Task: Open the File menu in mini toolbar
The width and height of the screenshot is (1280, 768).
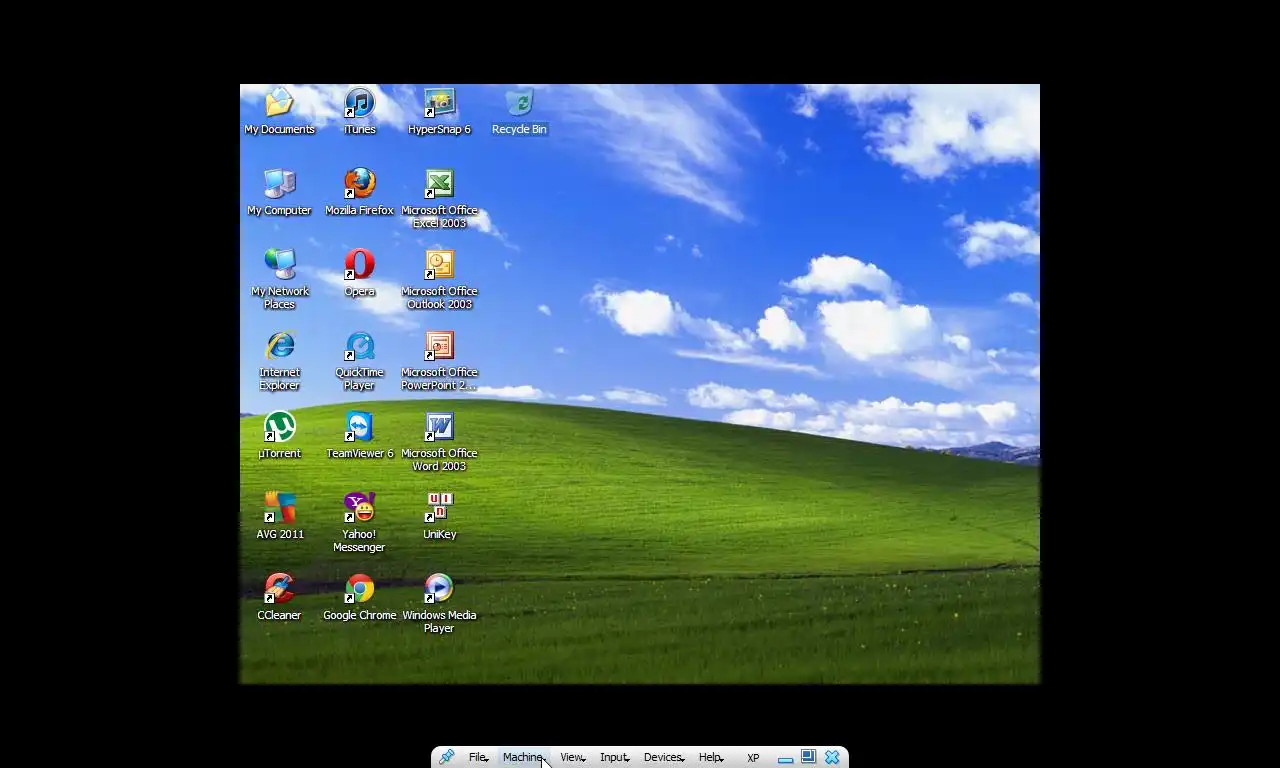Action: [x=478, y=757]
